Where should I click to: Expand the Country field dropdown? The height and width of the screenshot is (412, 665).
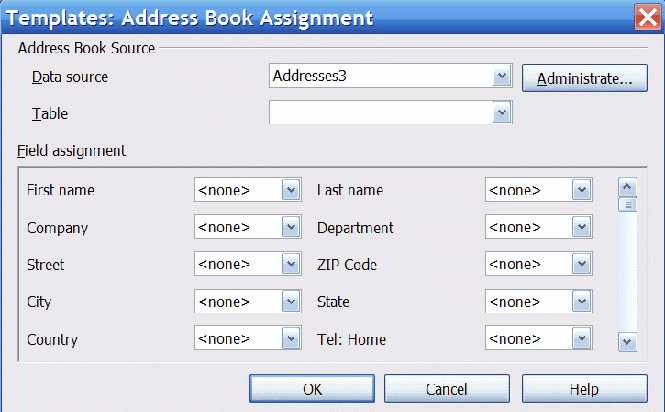tap(291, 339)
